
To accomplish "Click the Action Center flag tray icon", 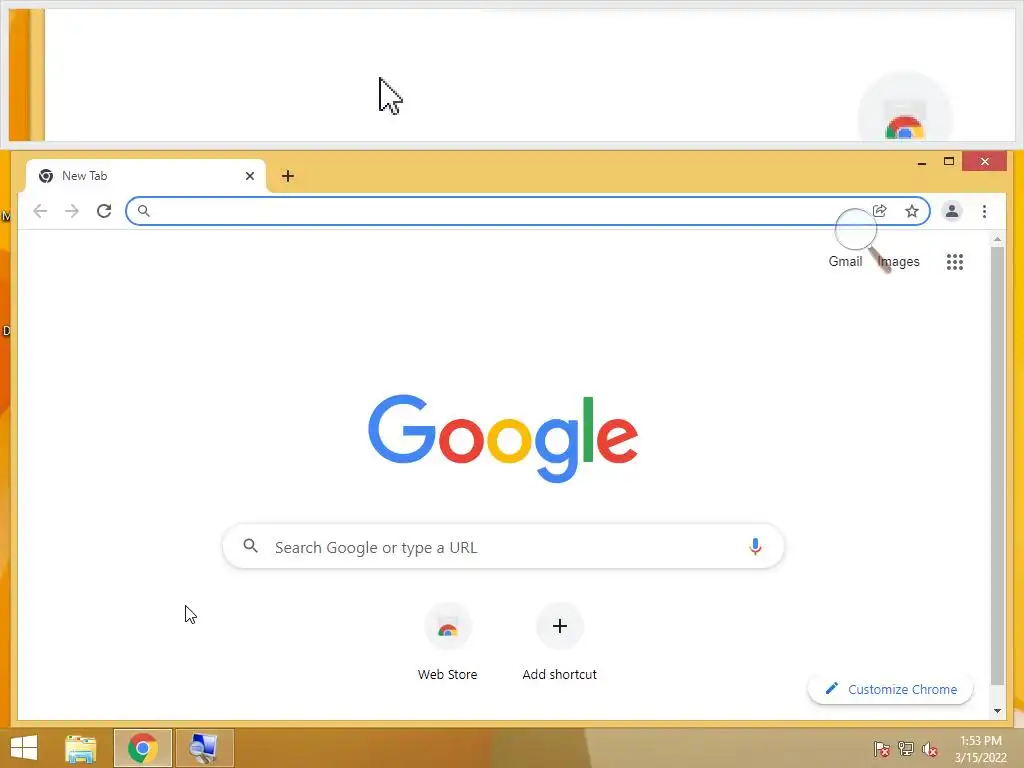I will (x=882, y=748).
